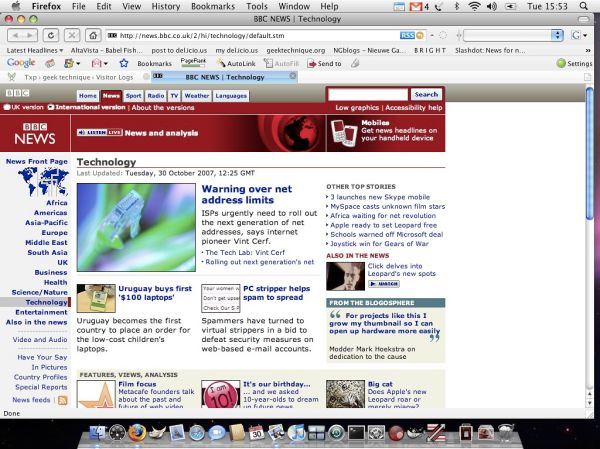Open iChat from the Dock
Screen dimensions: 600x449
(x=217, y=433)
